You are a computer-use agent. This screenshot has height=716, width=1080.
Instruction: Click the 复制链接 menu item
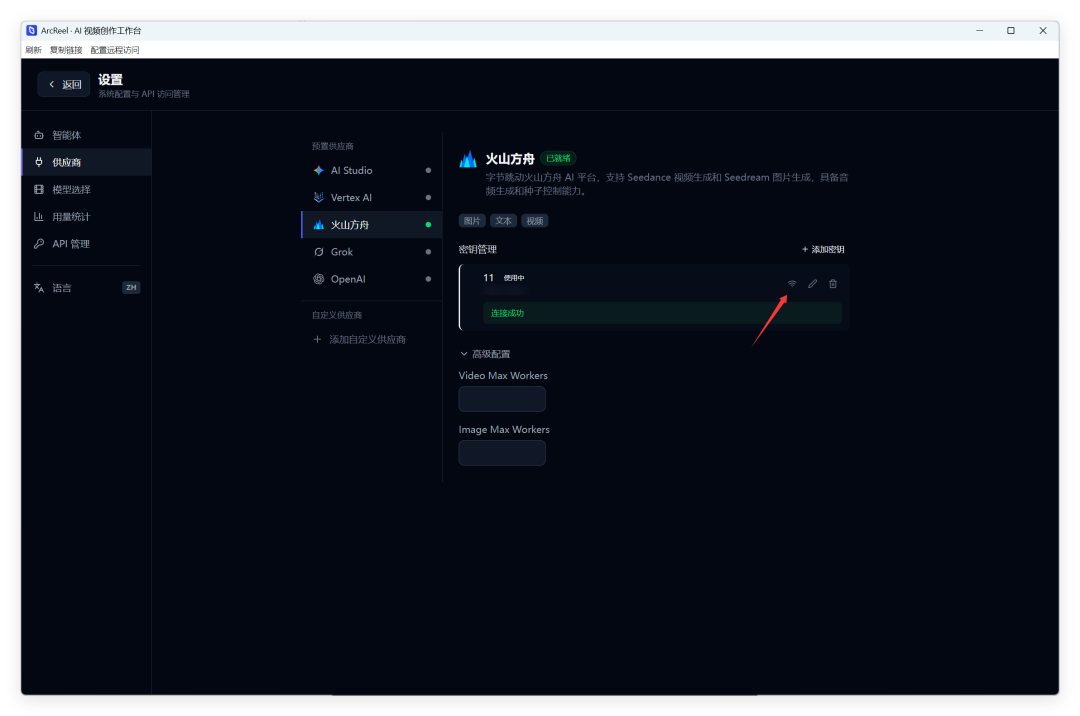tap(65, 50)
